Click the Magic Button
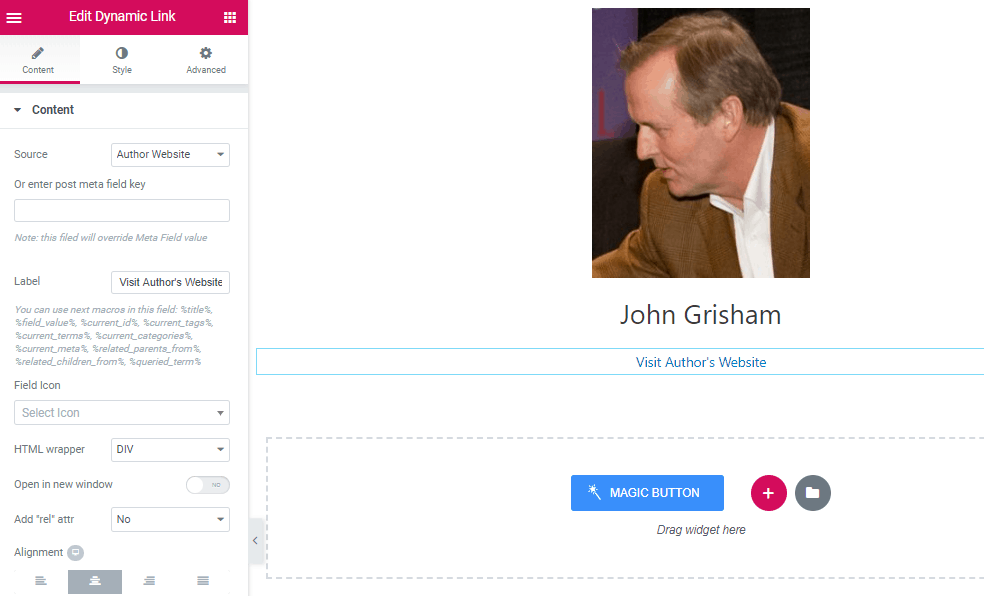Viewport: 984px width, 596px height. click(647, 493)
